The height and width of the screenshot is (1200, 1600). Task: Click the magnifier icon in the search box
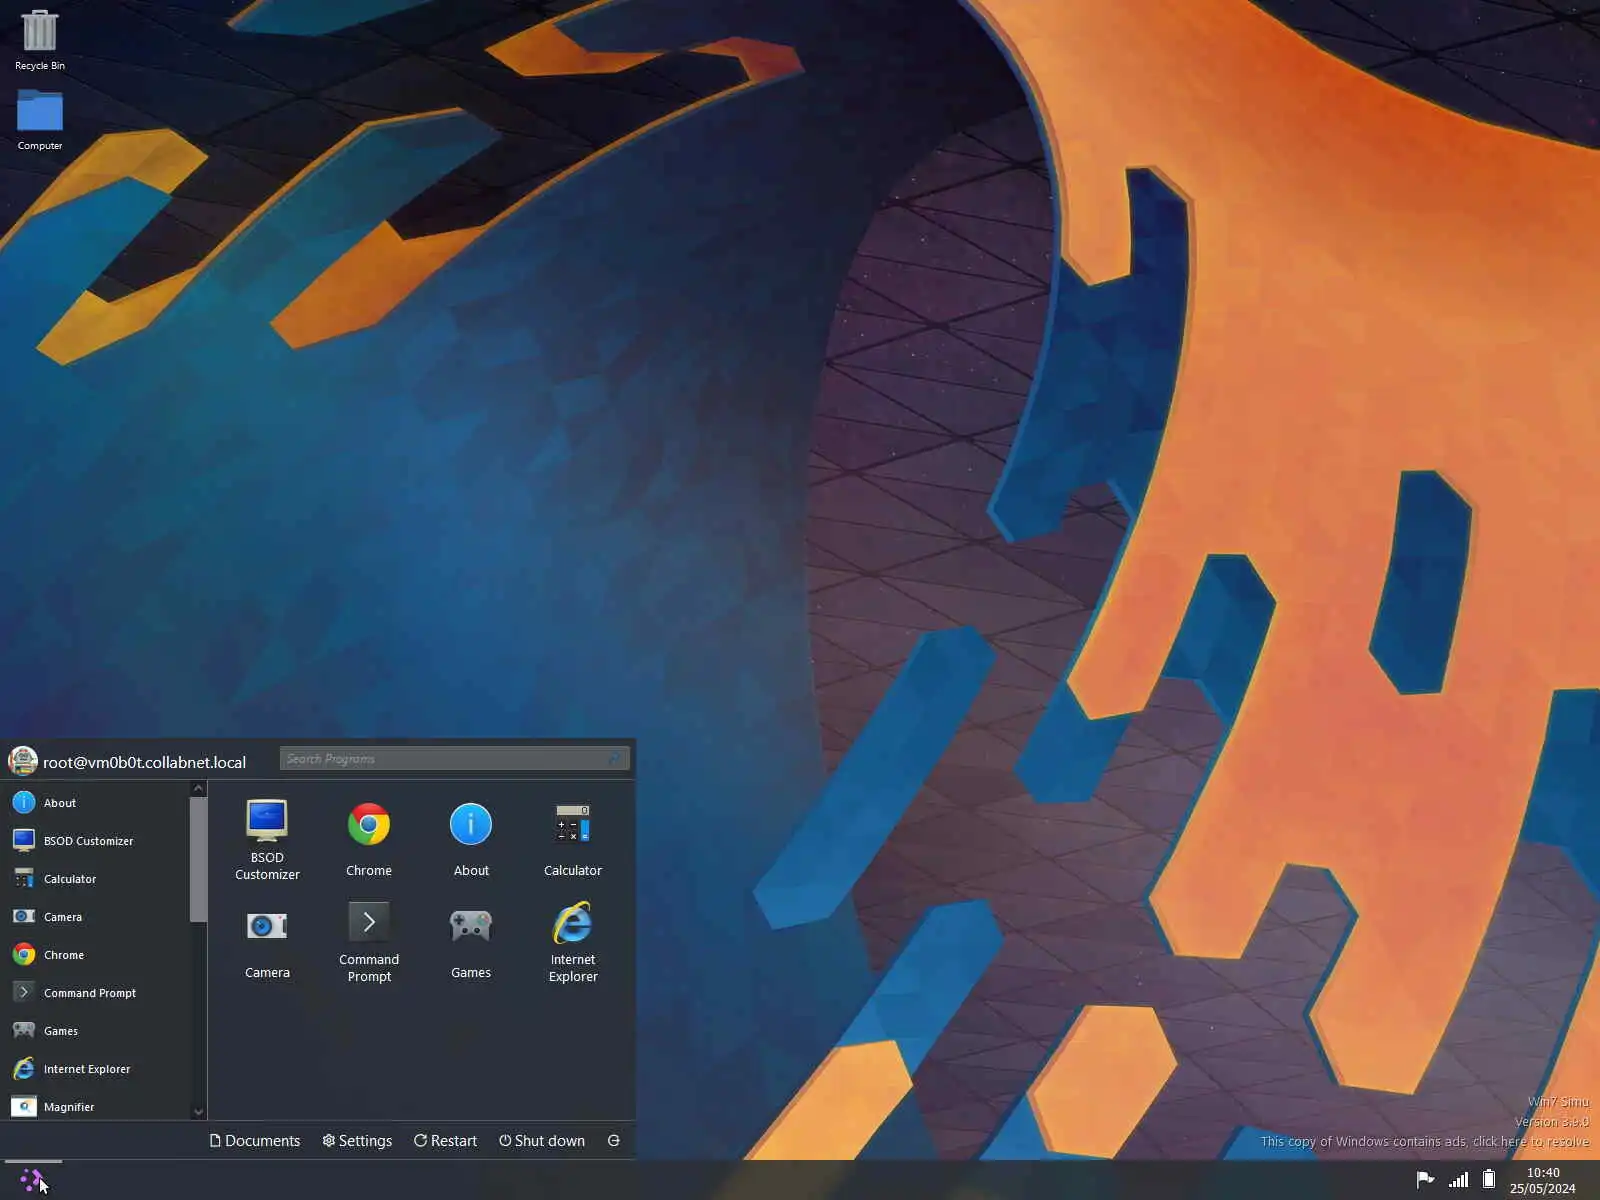pos(615,759)
